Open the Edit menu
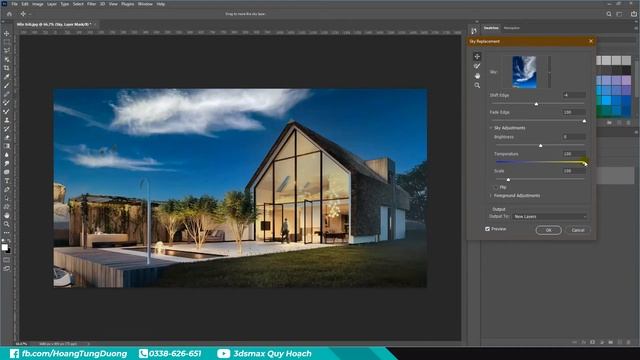Image resolution: width=640 pixels, height=360 pixels. pyautogui.click(x=25, y=4)
